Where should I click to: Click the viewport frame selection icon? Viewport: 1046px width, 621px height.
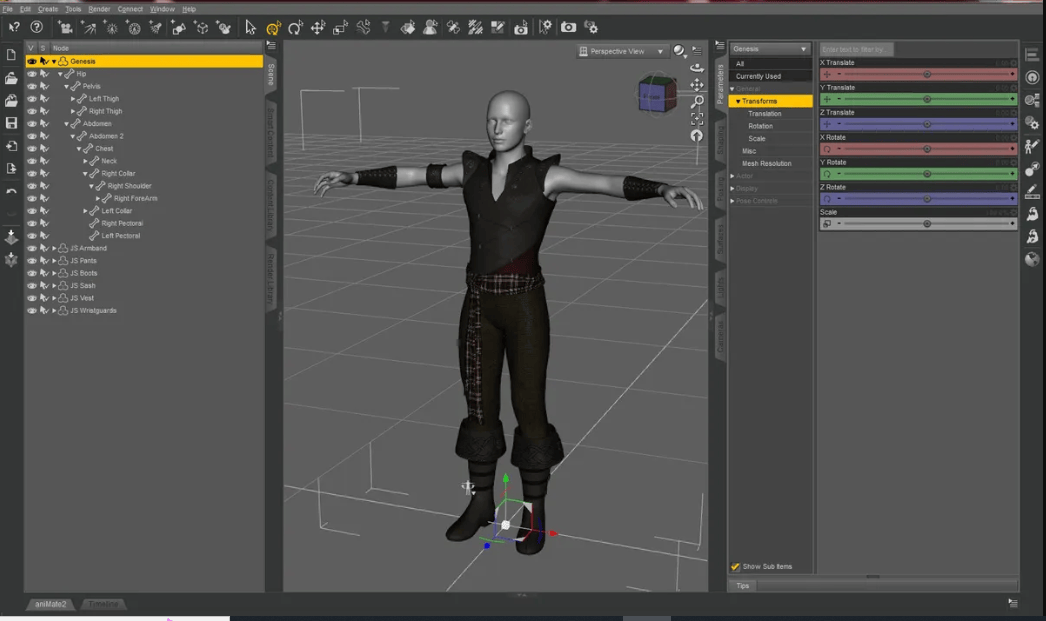coord(696,119)
